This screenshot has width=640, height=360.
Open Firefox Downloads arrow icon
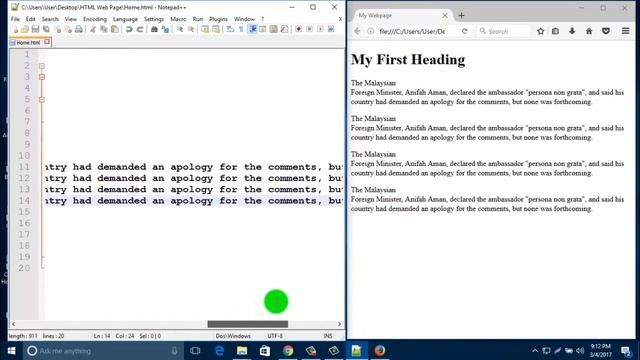point(572,31)
